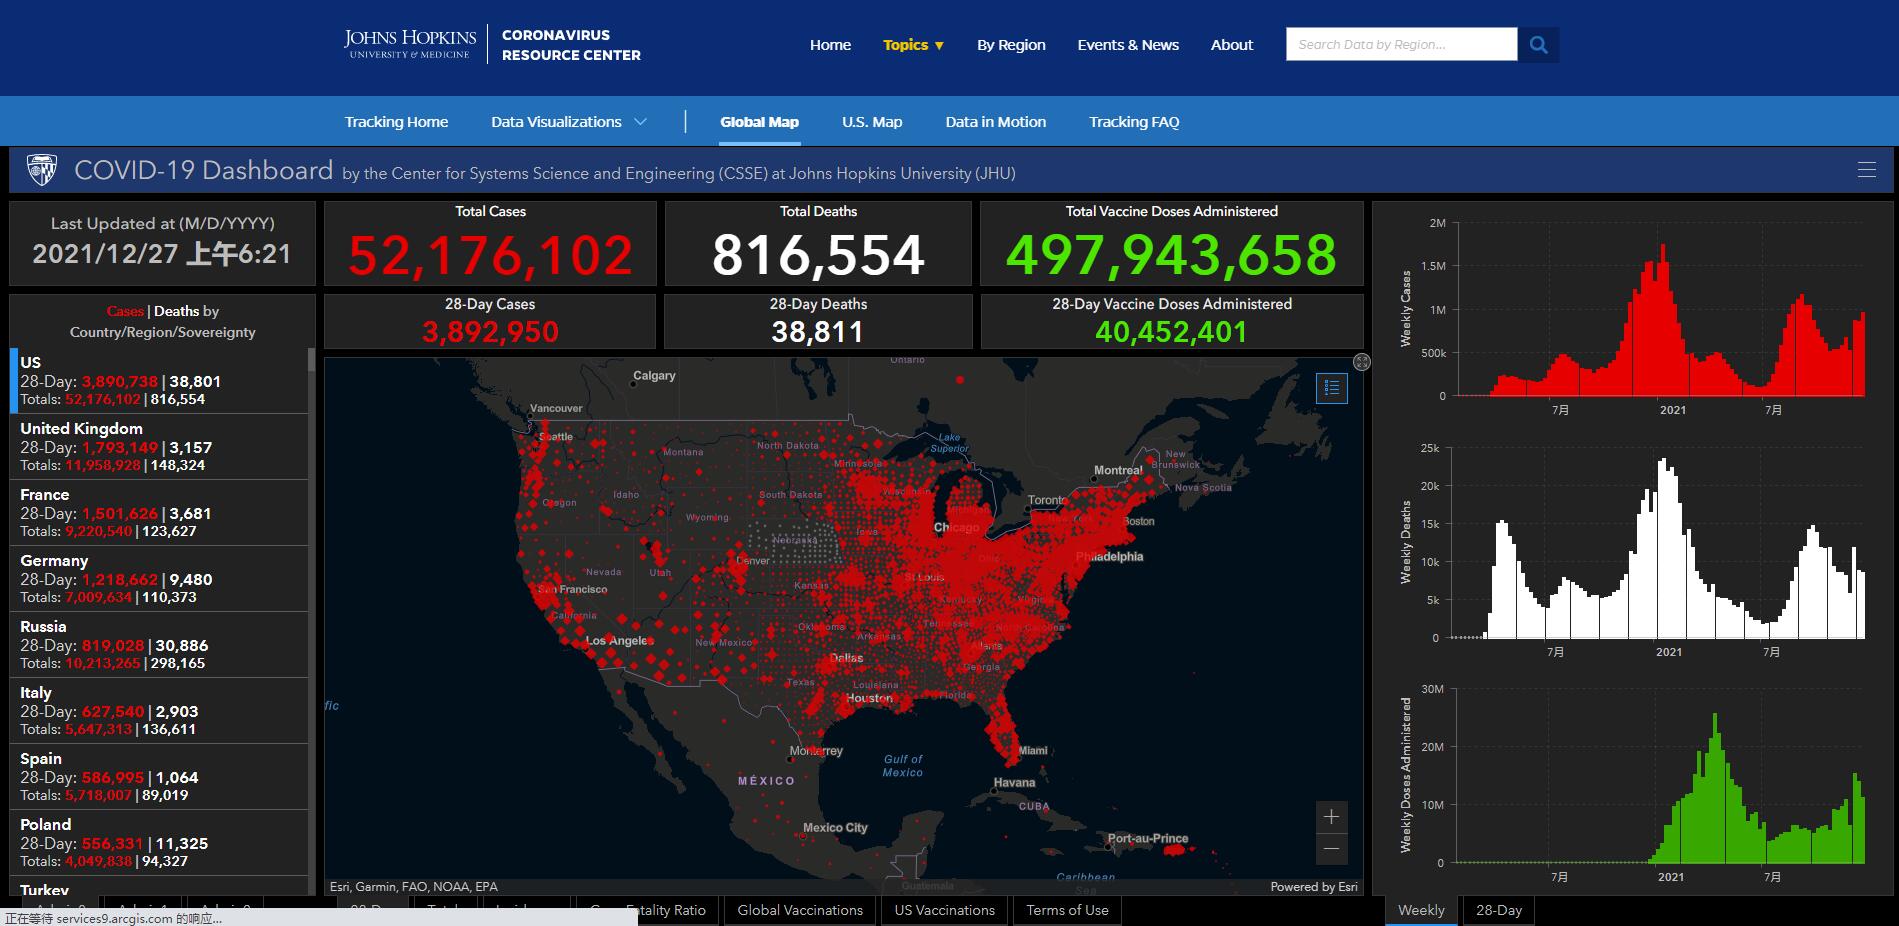Image resolution: width=1899 pixels, height=926 pixels.
Task: Open the Global Vaccinations tab
Action: click(800, 910)
